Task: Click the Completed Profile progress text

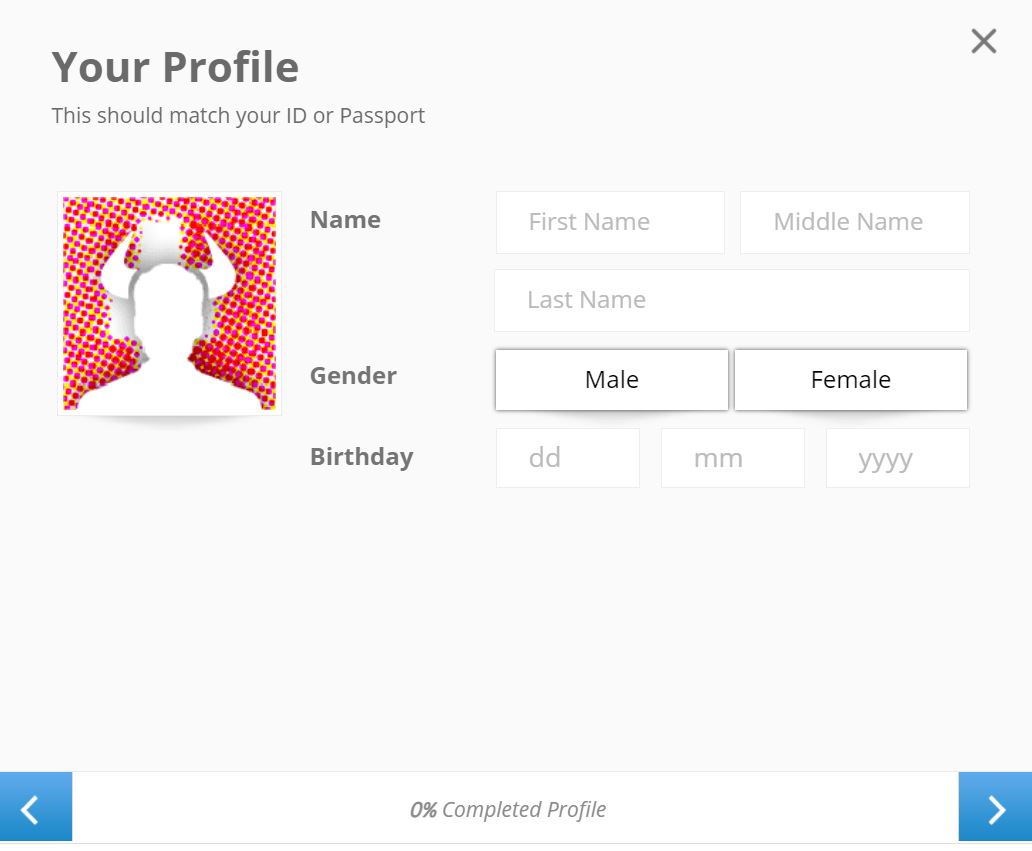Action: click(524, 810)
